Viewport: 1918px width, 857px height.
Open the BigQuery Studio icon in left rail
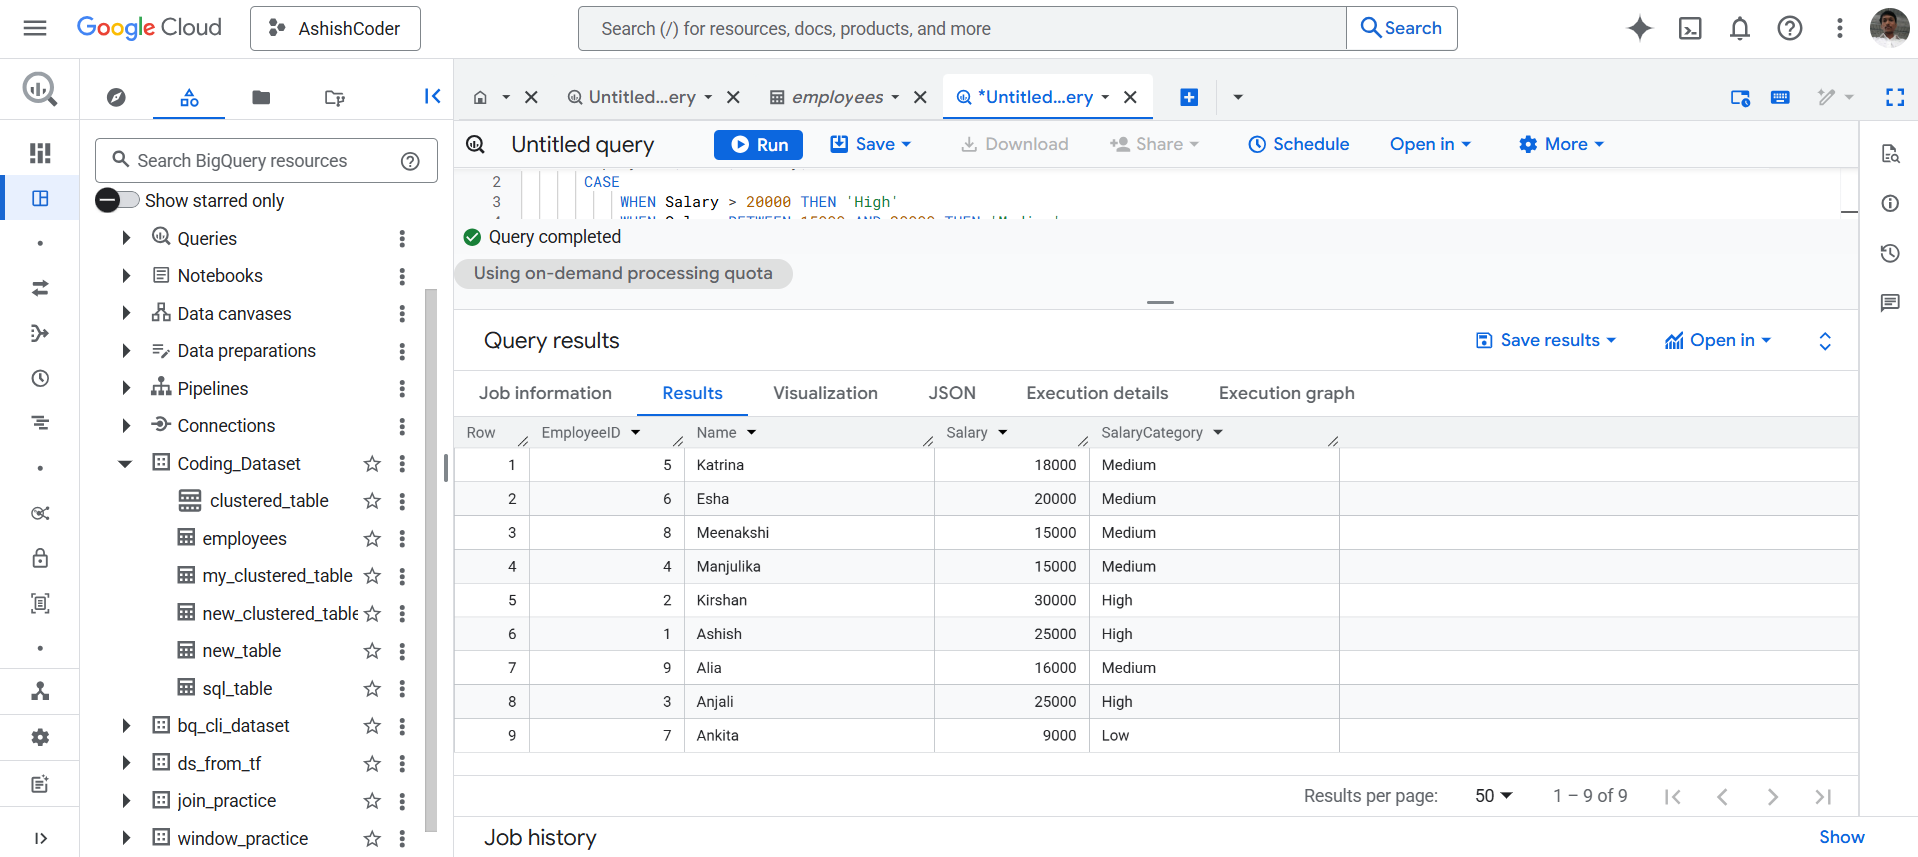pos(40,198)
